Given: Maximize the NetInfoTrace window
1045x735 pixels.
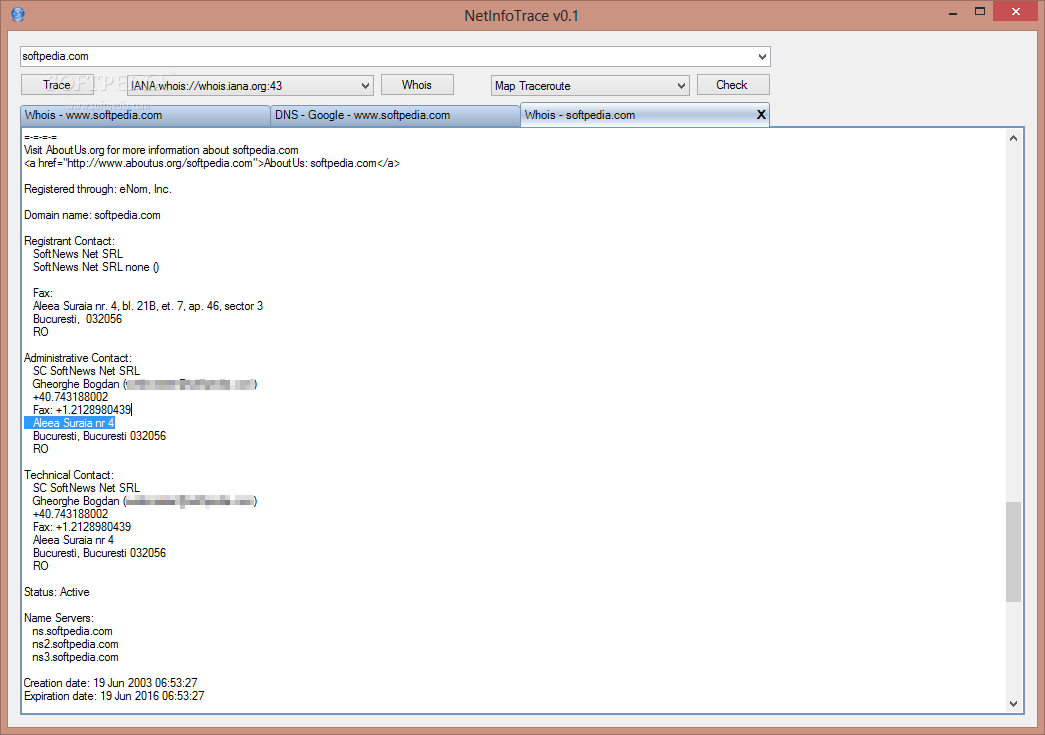Looking at the screenshot, I should tap(980, 11).
